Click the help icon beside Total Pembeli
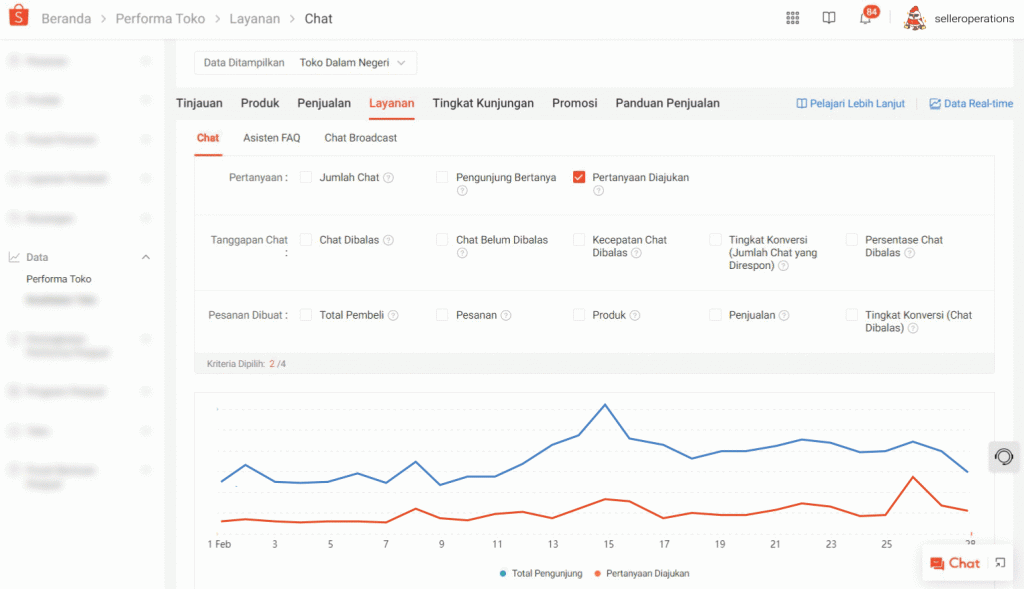Image resolution: width=1024 pixels, height=589 pixels. coord(393,316)
